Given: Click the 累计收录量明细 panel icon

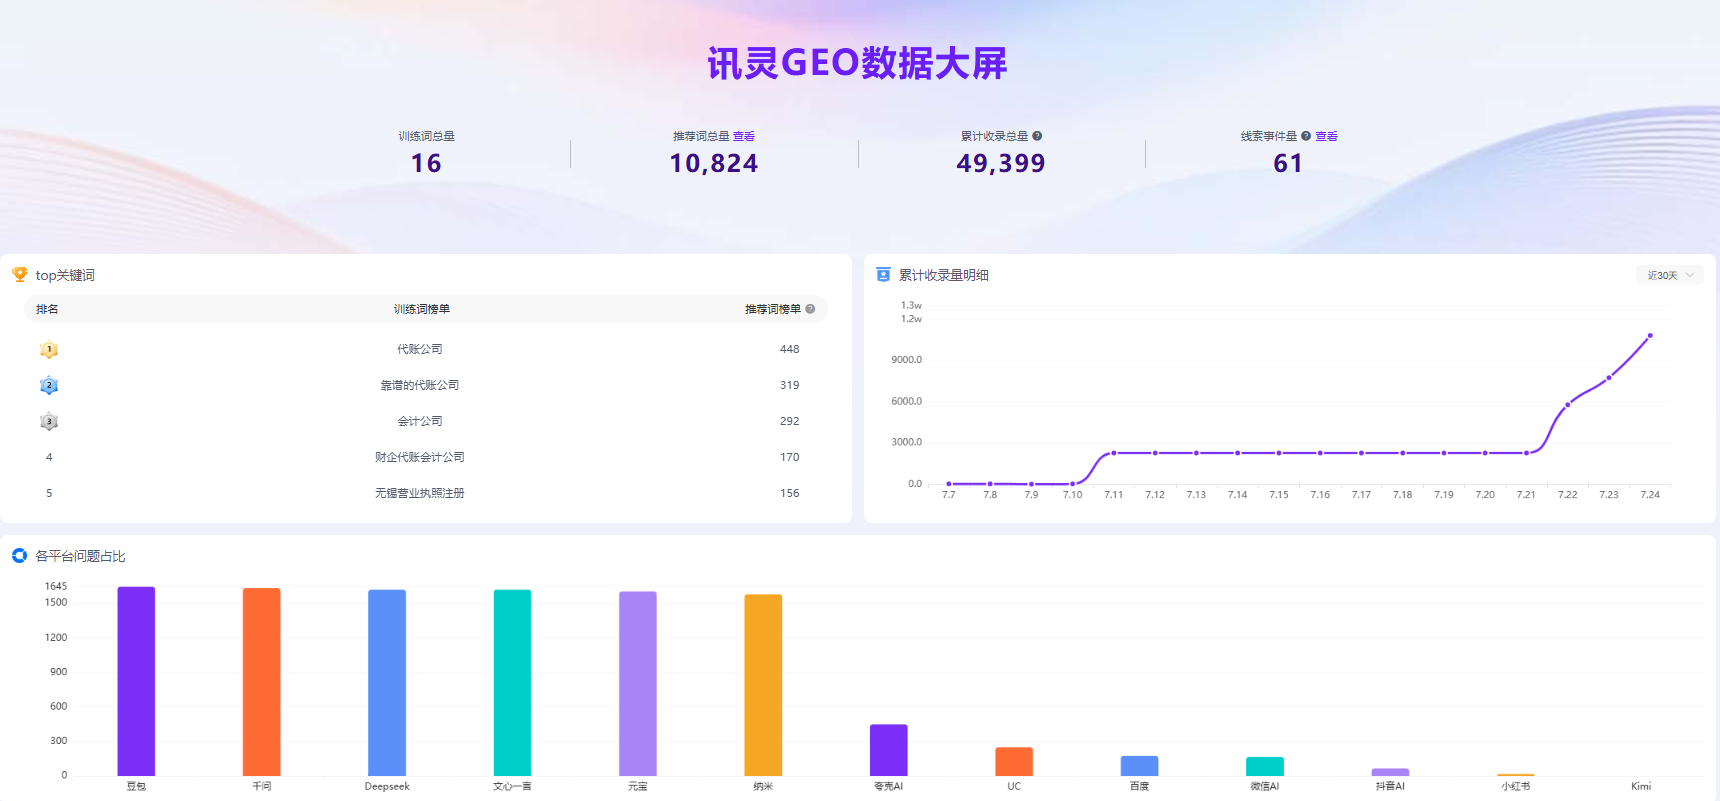Looking at the screenshot, I should pyautogui.click(x=883, y=274).
